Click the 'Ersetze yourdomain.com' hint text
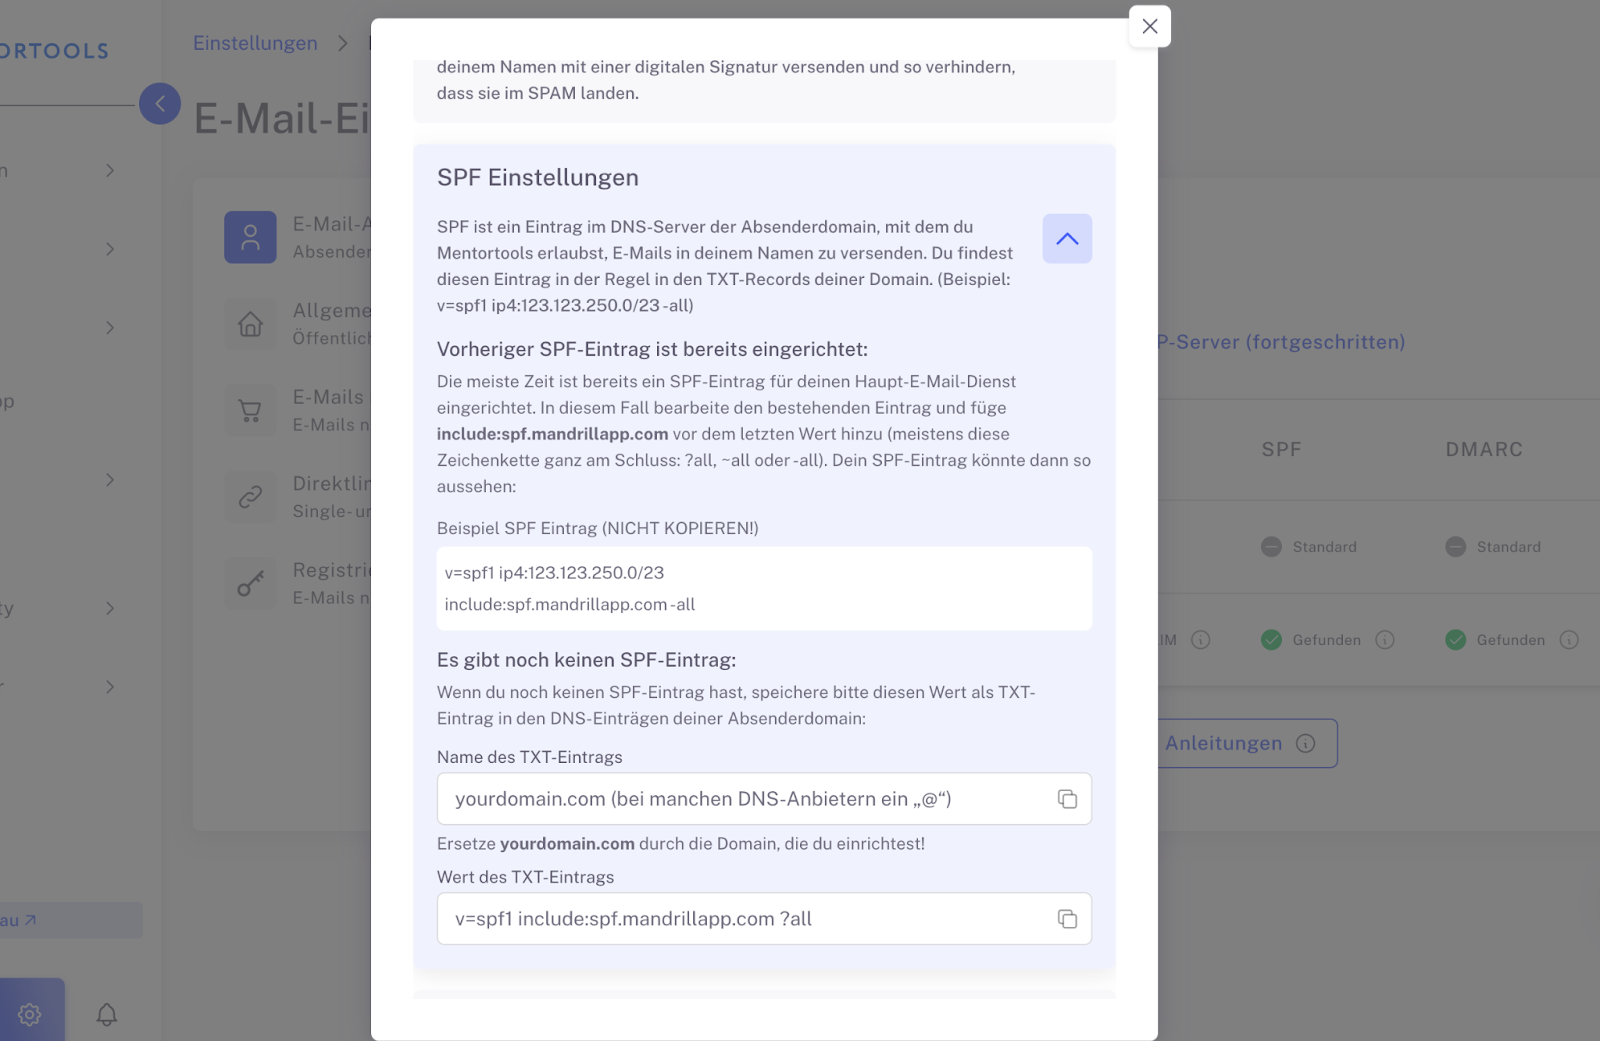Screen dimensions: 1600x1041 [681, 844]
